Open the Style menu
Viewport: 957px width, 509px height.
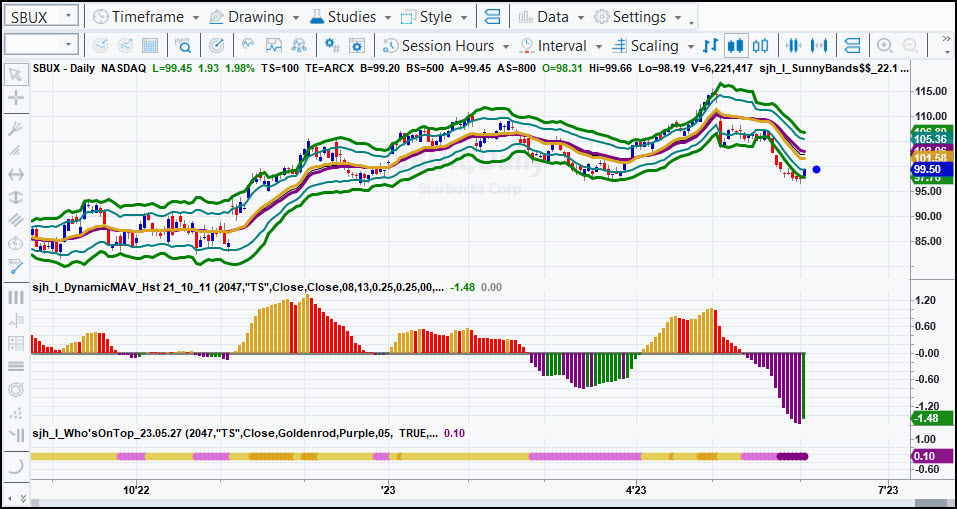(x=435, y=16)
